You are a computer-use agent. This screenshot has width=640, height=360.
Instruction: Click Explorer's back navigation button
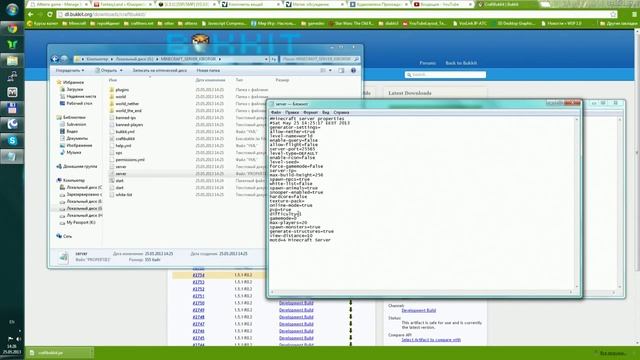(55, 59)
